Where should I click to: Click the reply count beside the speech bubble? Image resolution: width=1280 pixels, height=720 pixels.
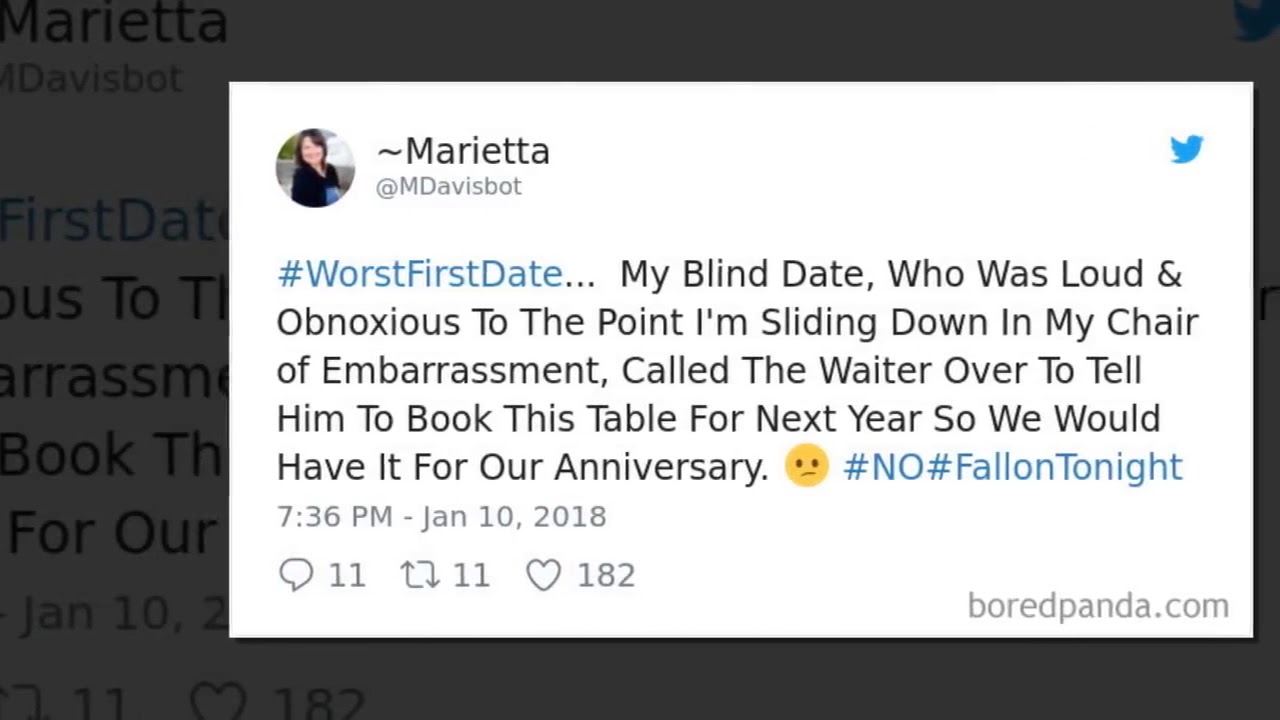click(347, 575)
